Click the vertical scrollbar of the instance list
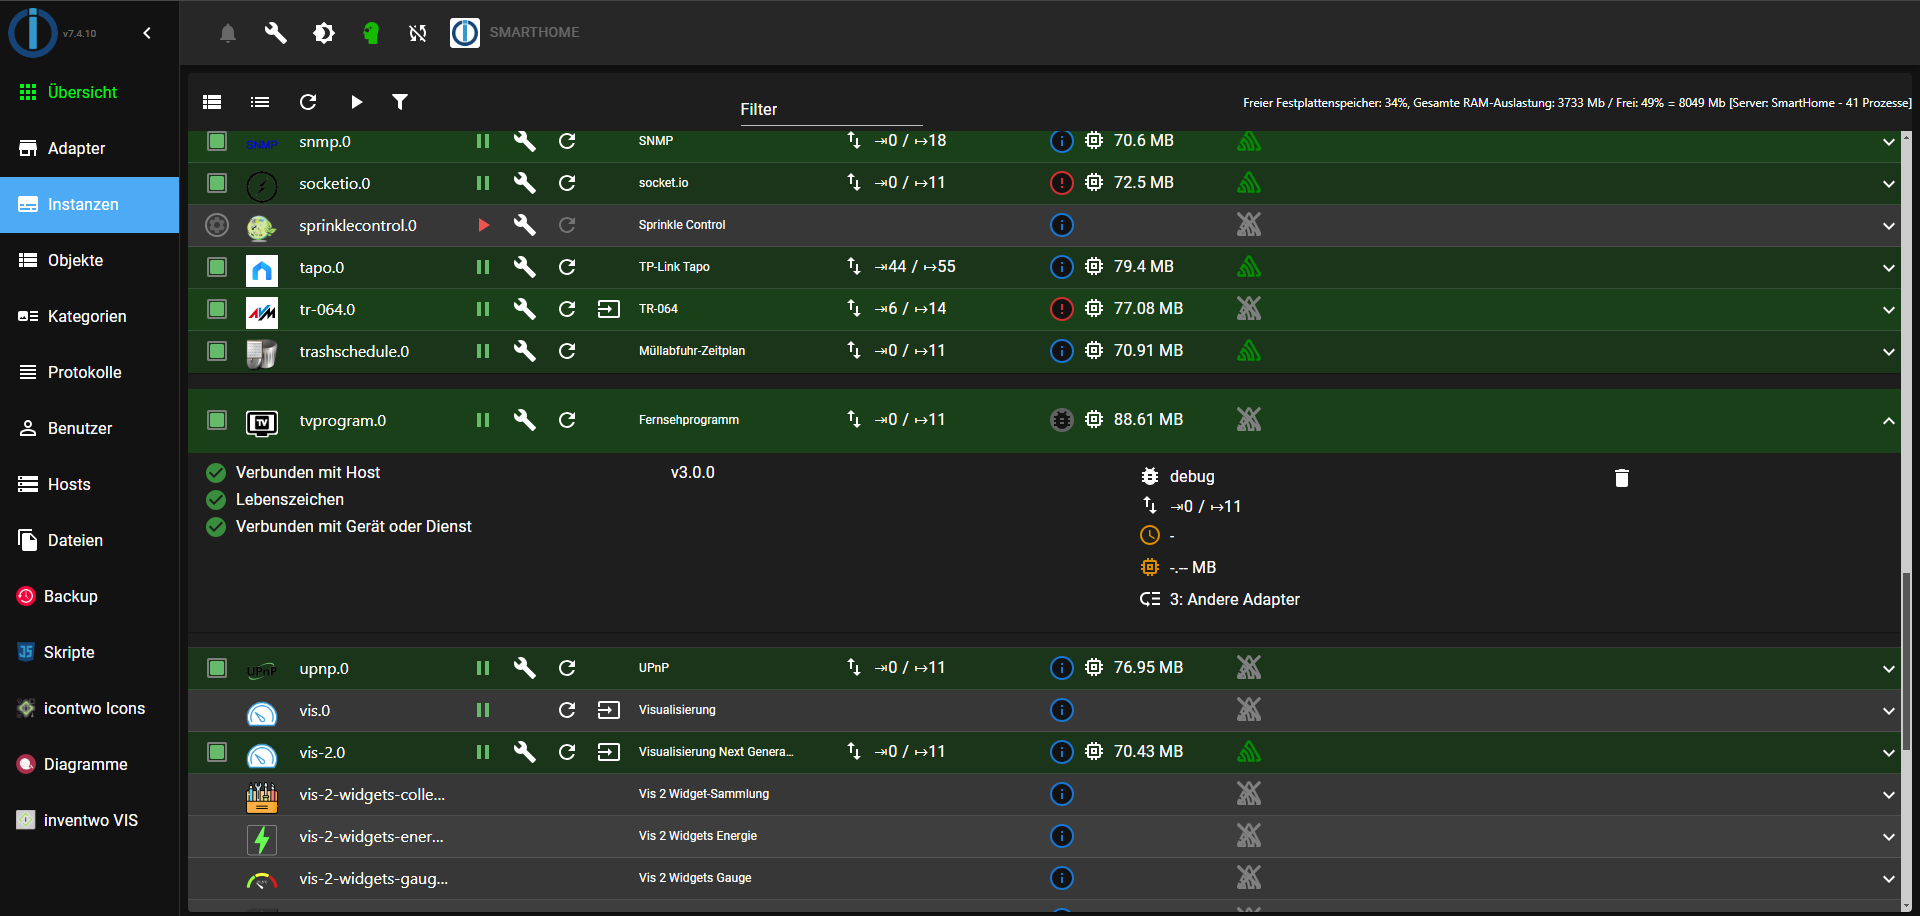Image resolution: width=1920 pixels, height=916 pixels. [x=1906, y=660]
